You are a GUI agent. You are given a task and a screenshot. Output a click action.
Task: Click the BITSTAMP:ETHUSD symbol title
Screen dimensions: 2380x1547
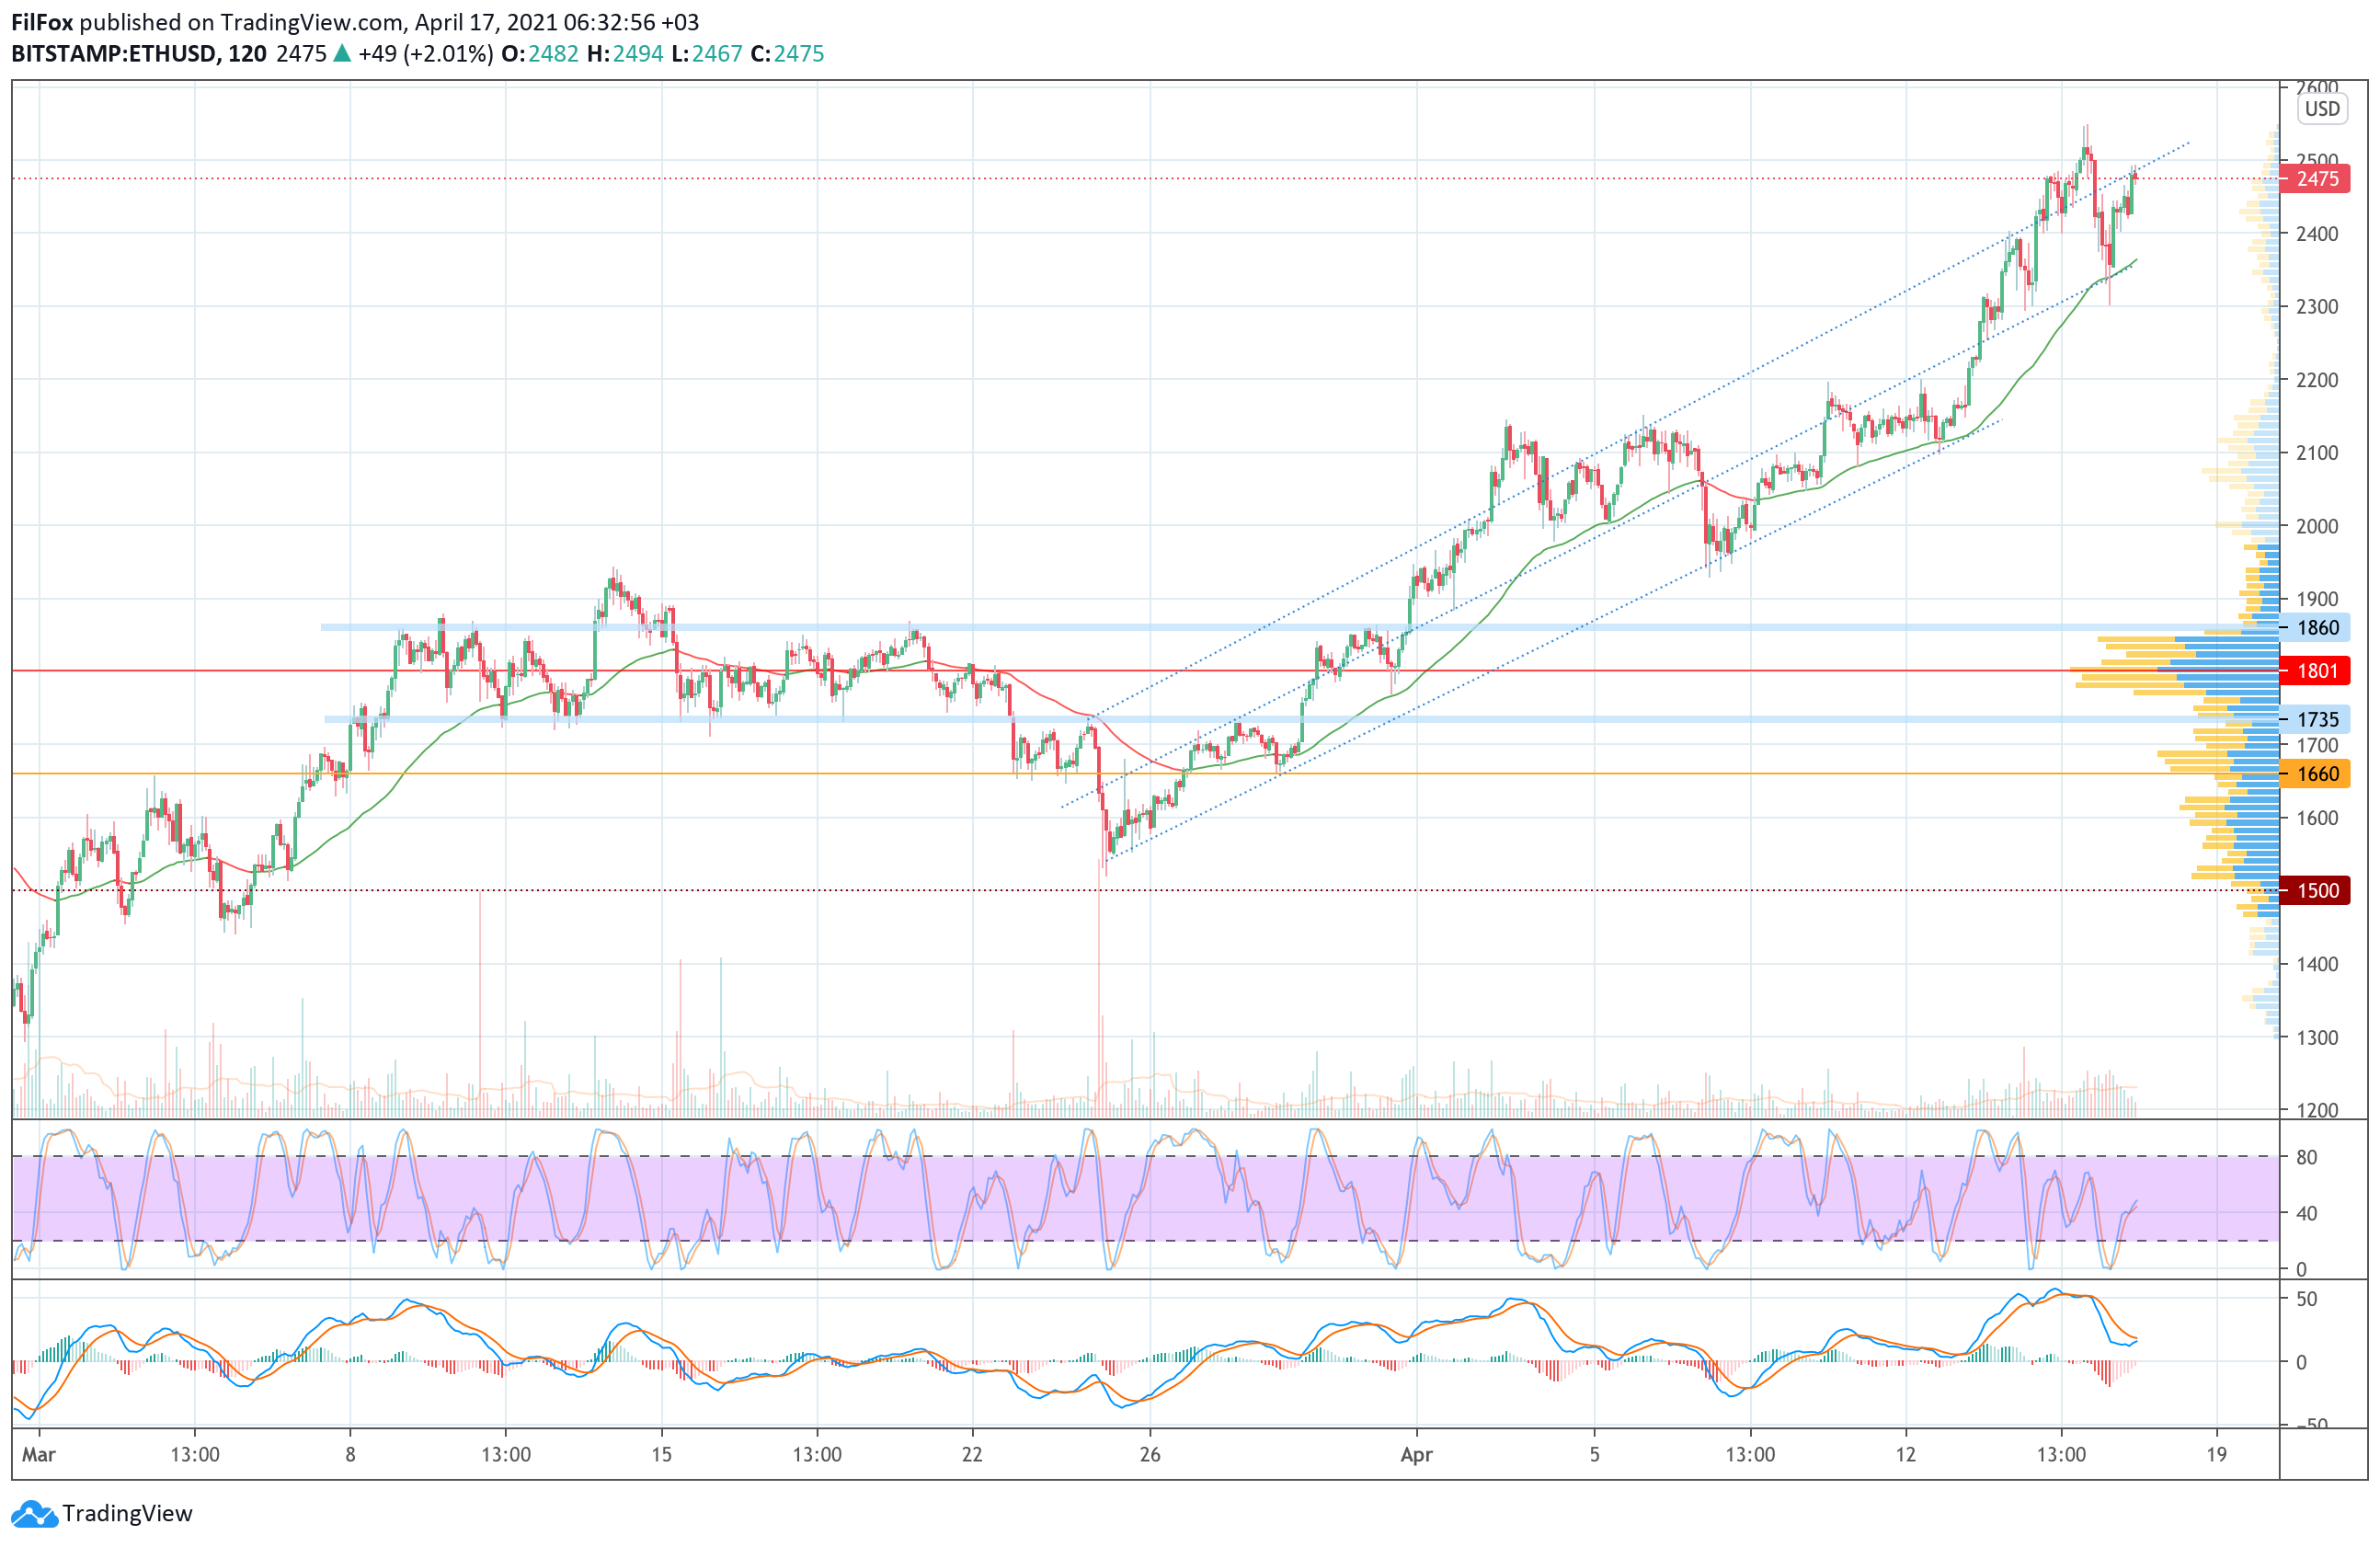pyautogui.click(x=114, y=54)
